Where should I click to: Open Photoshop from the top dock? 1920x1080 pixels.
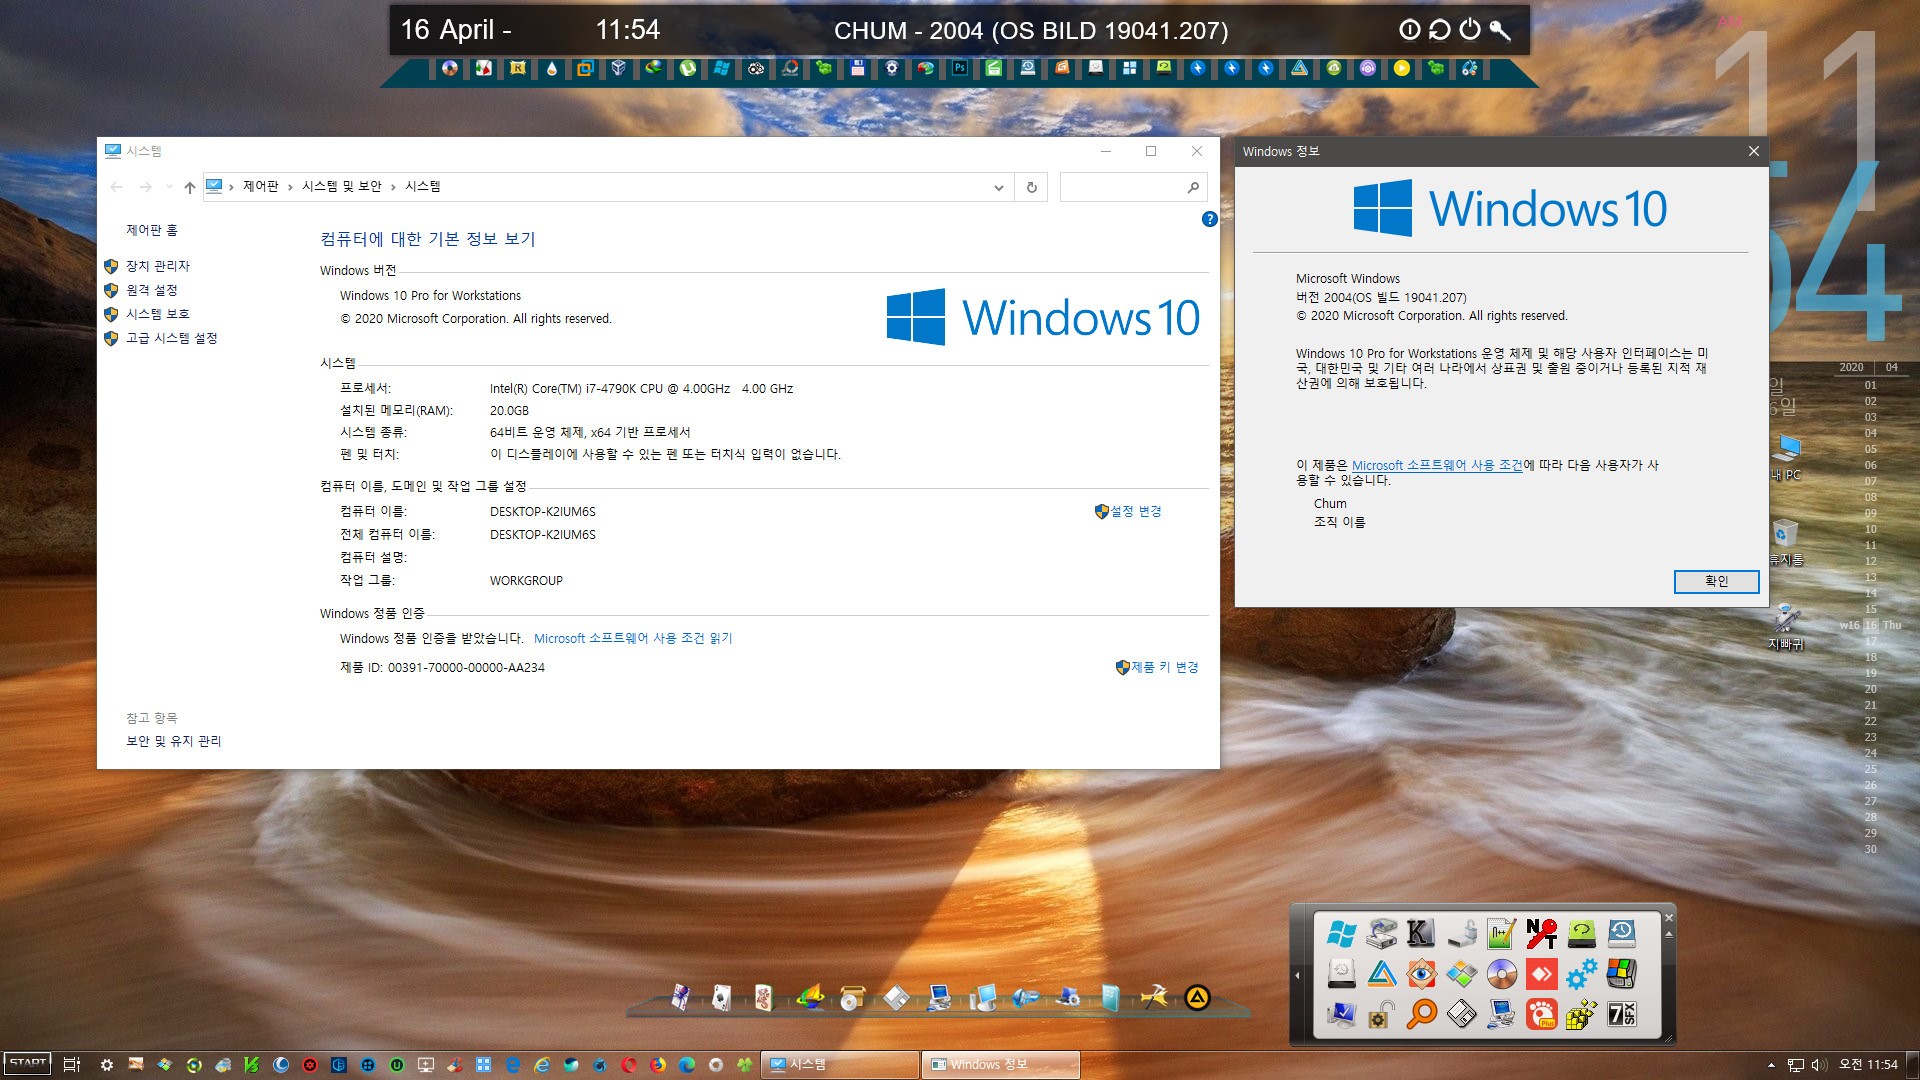click(960, 68)
